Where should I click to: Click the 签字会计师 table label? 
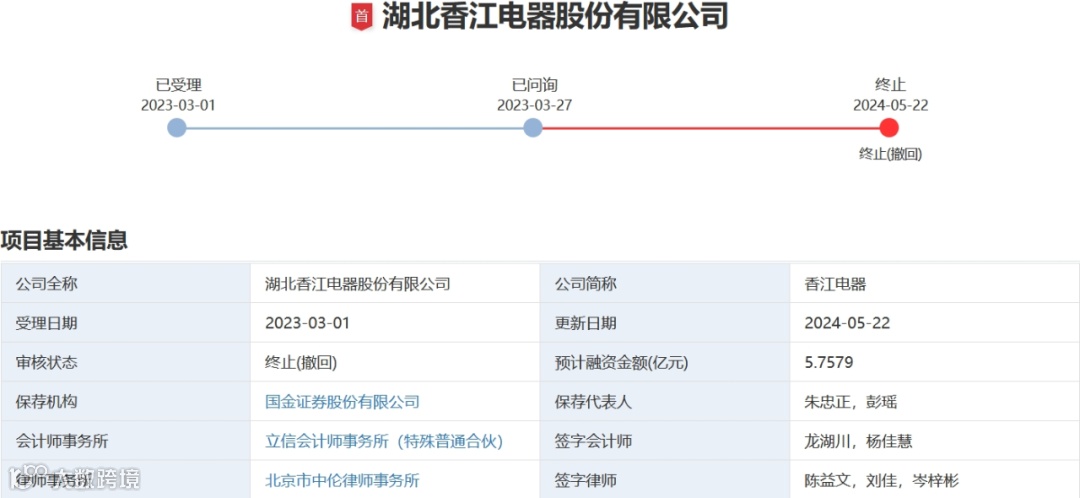coord(593,442)
